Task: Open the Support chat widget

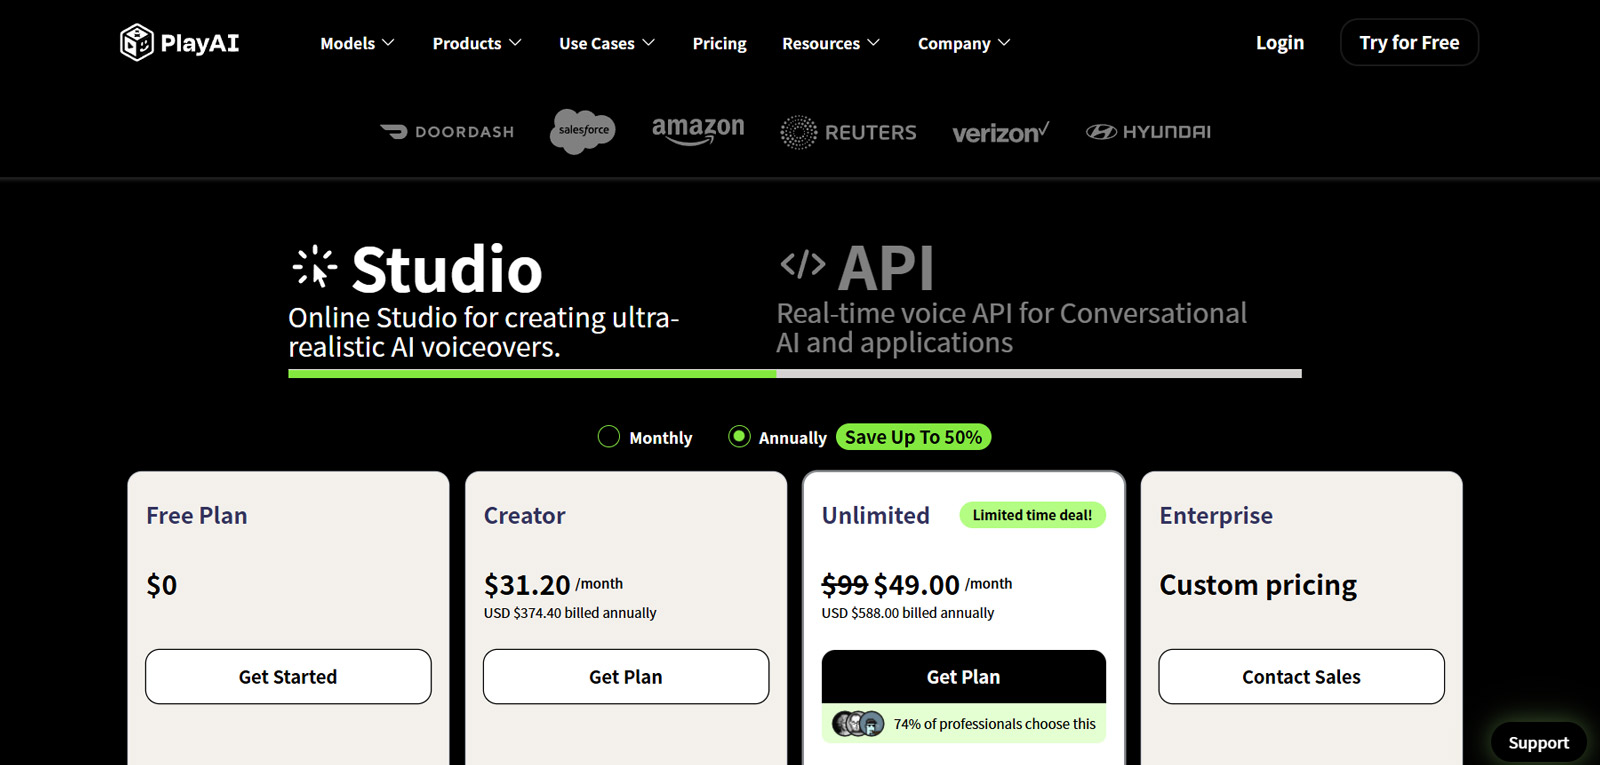Action: click(x=1538, y=743)
